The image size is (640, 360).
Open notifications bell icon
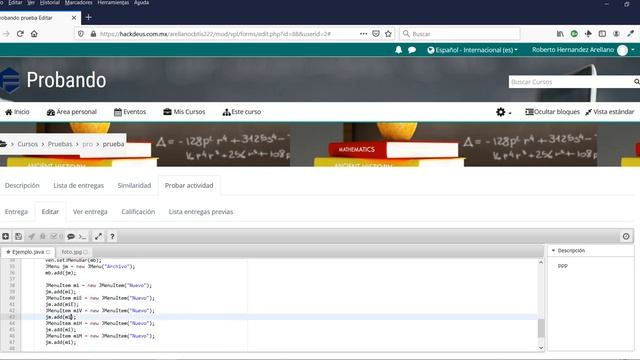398,50
